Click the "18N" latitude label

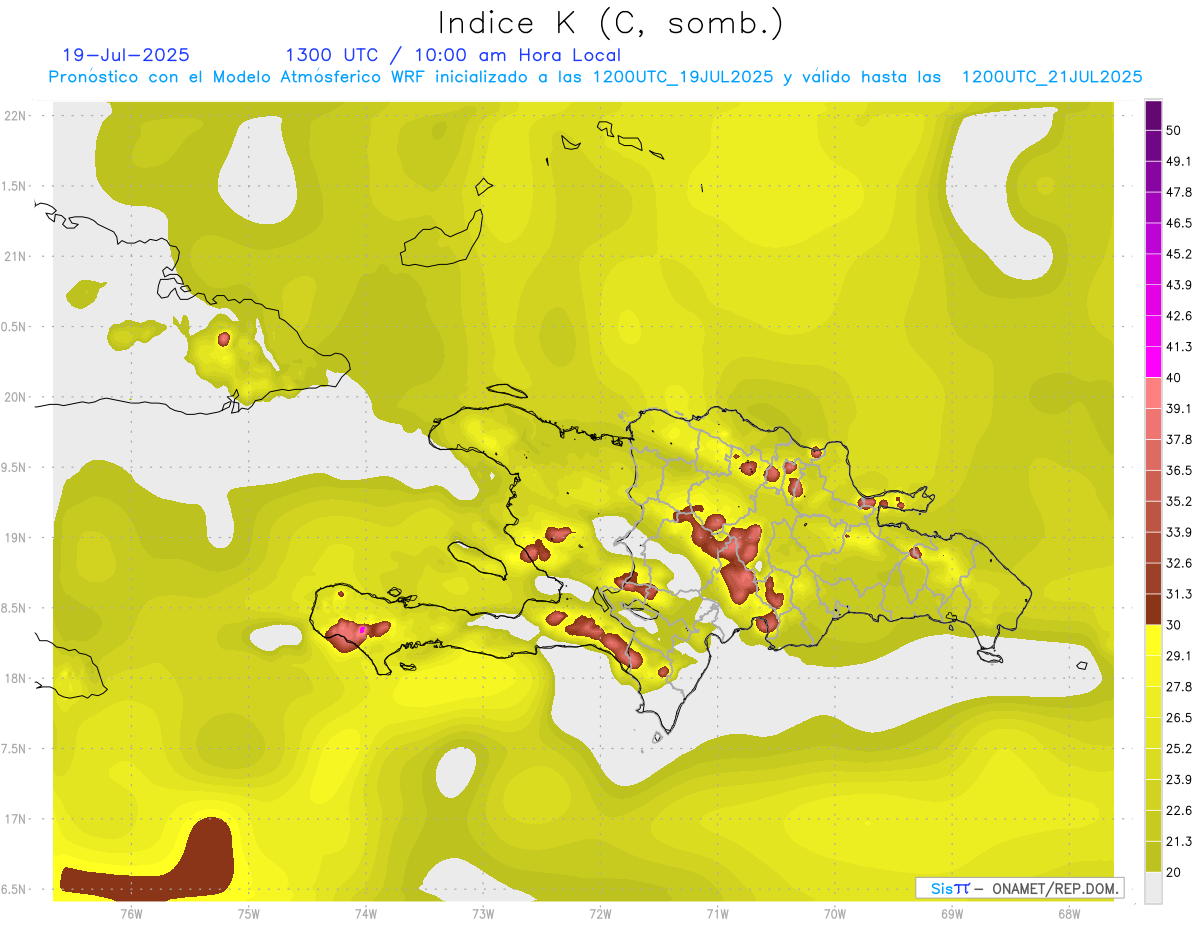17,679
